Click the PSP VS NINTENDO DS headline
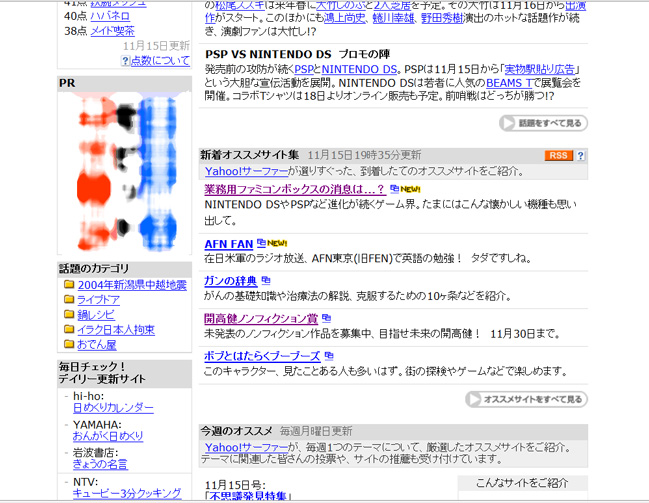Viewport: 649px width, 503px height. click(298, 54)
